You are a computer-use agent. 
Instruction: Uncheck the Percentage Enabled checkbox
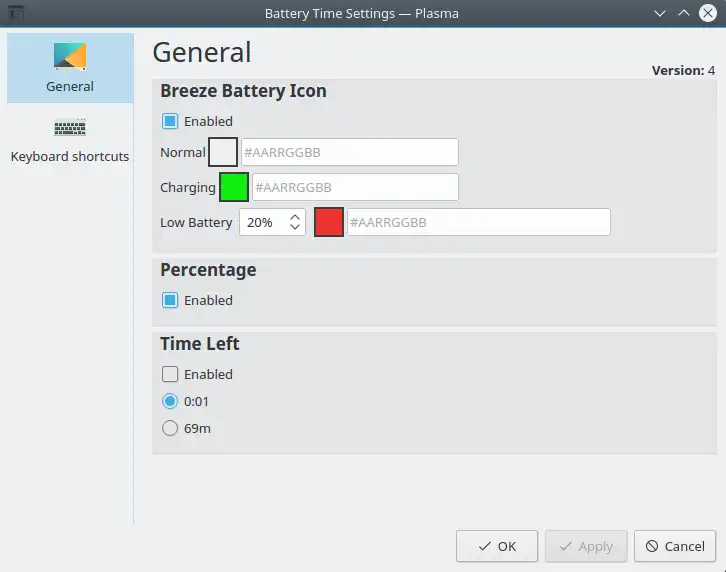[x=170, y=300]
